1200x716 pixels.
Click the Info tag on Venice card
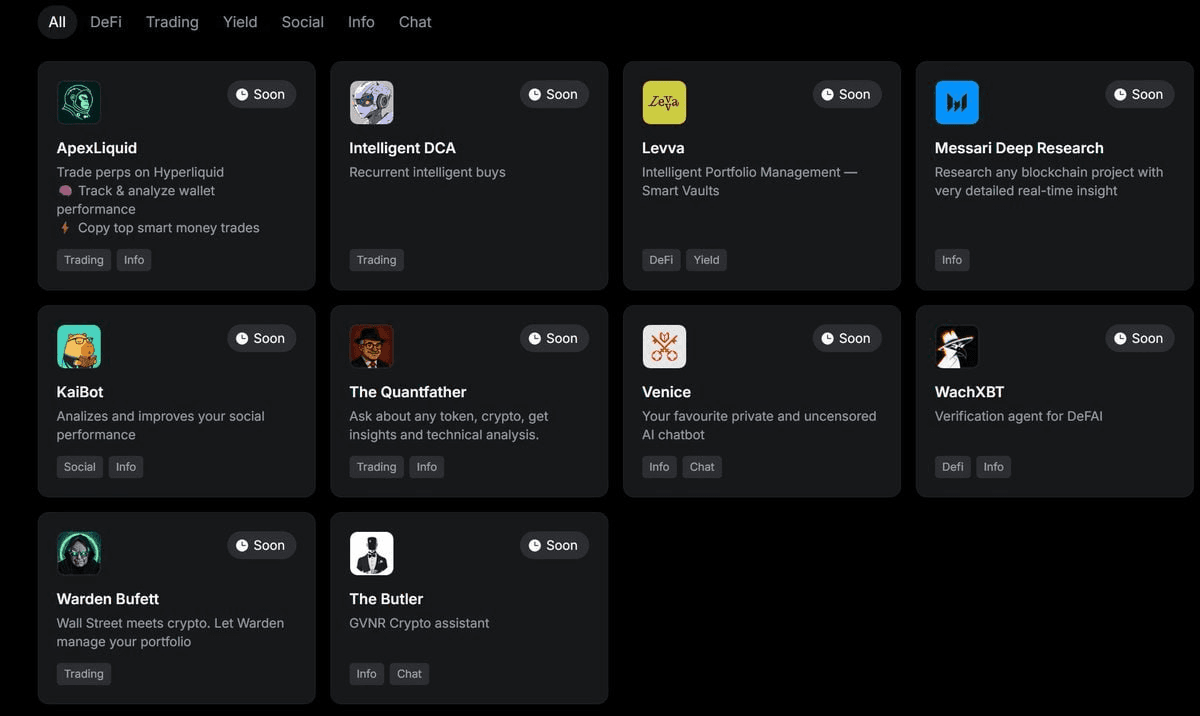coord(659,467)
